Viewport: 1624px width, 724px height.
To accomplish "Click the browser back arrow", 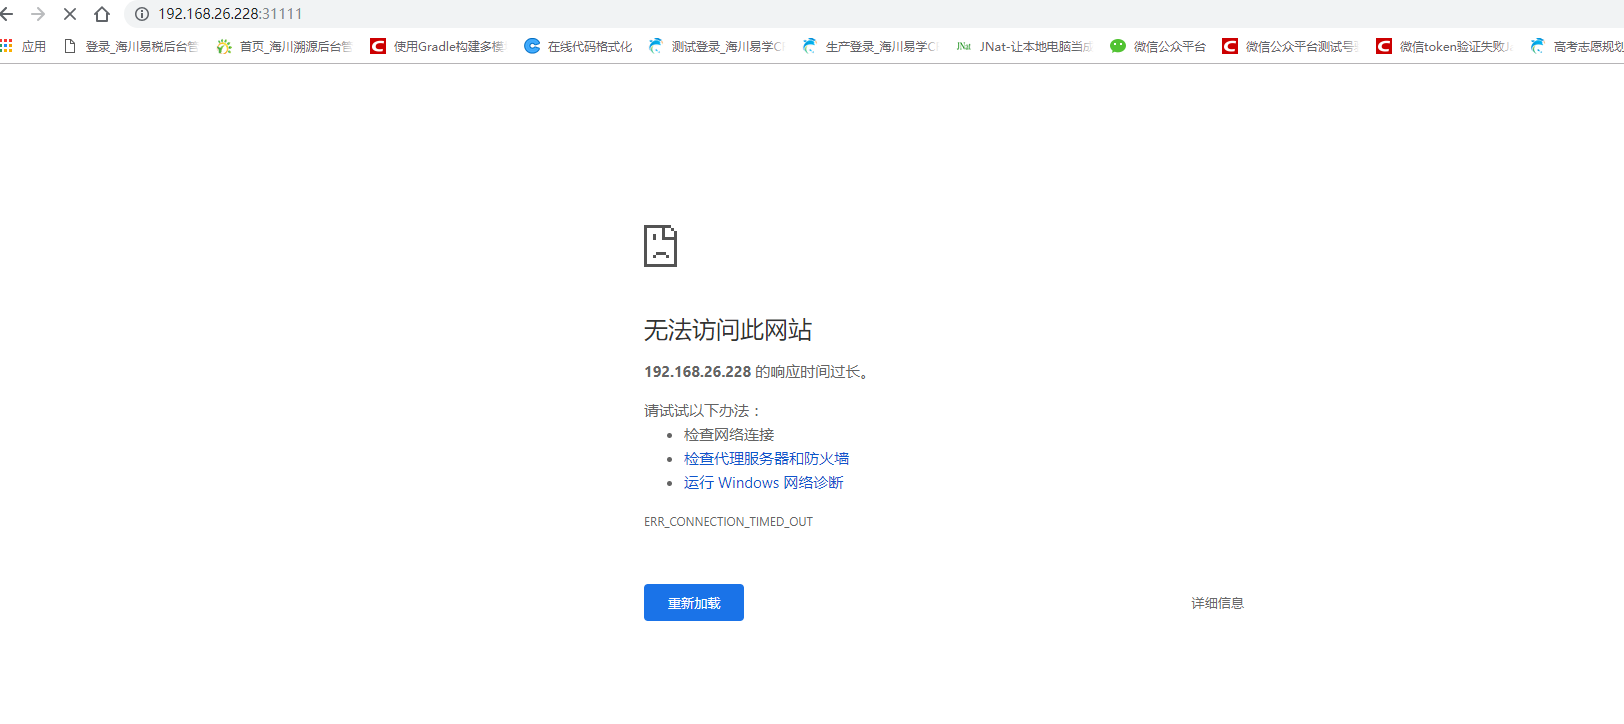I will pos(7,14).
